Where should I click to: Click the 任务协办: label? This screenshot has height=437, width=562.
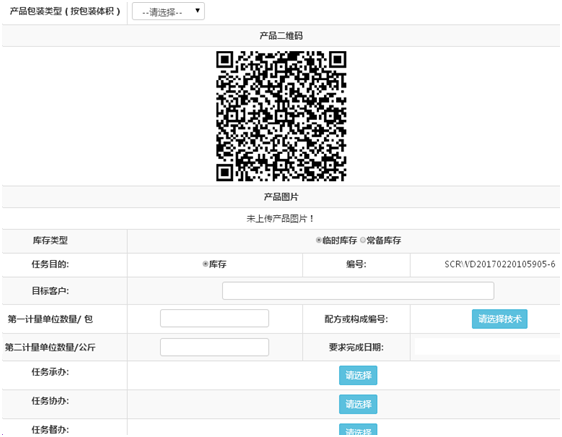pyautogui.click(x=50, y=400)
